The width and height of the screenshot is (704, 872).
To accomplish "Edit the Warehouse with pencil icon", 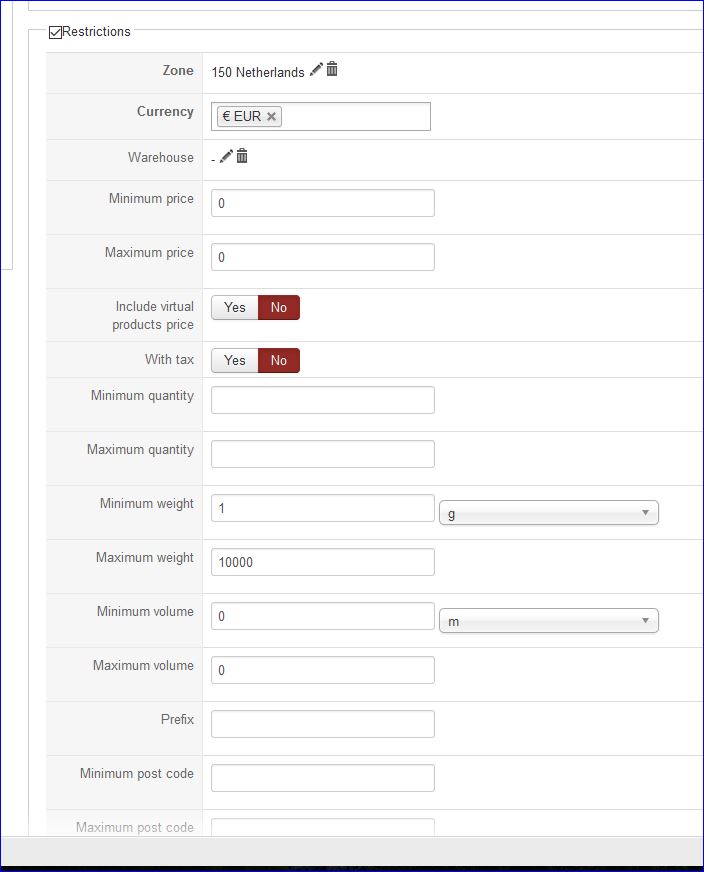I will coord(226,157).
